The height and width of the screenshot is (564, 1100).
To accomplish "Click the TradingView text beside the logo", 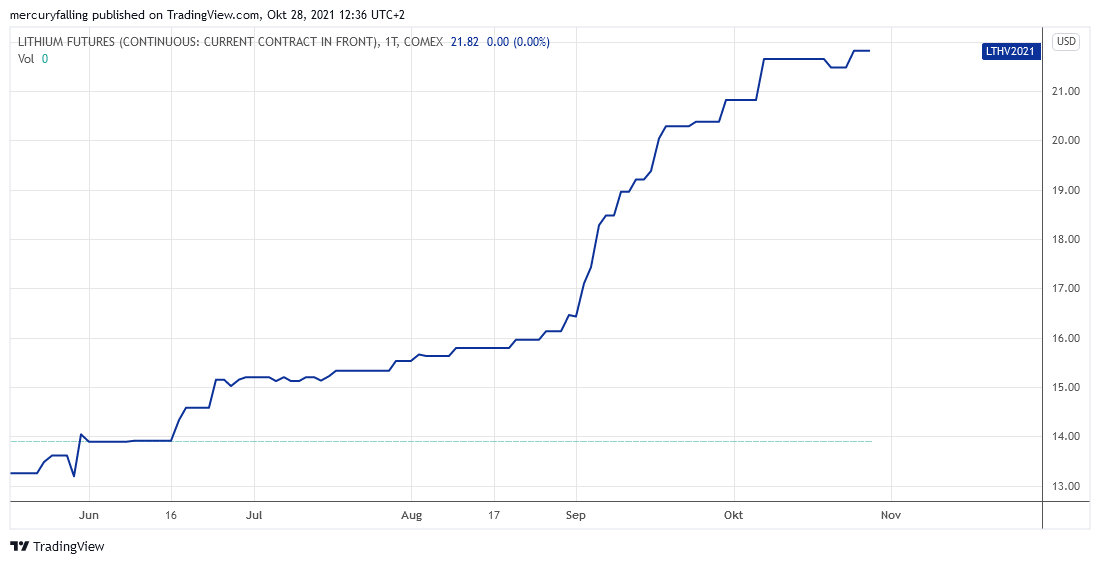I will coord(68,547).
